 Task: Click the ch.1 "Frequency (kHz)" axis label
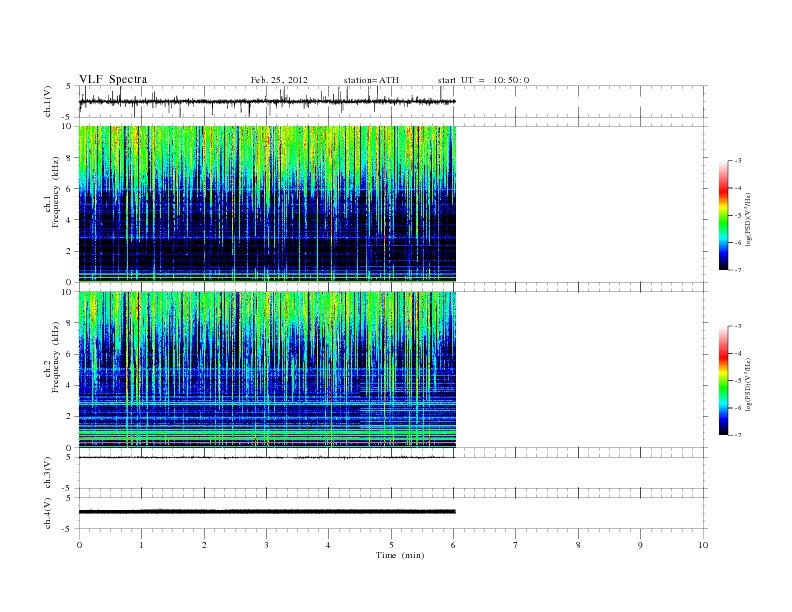(56, 192)
